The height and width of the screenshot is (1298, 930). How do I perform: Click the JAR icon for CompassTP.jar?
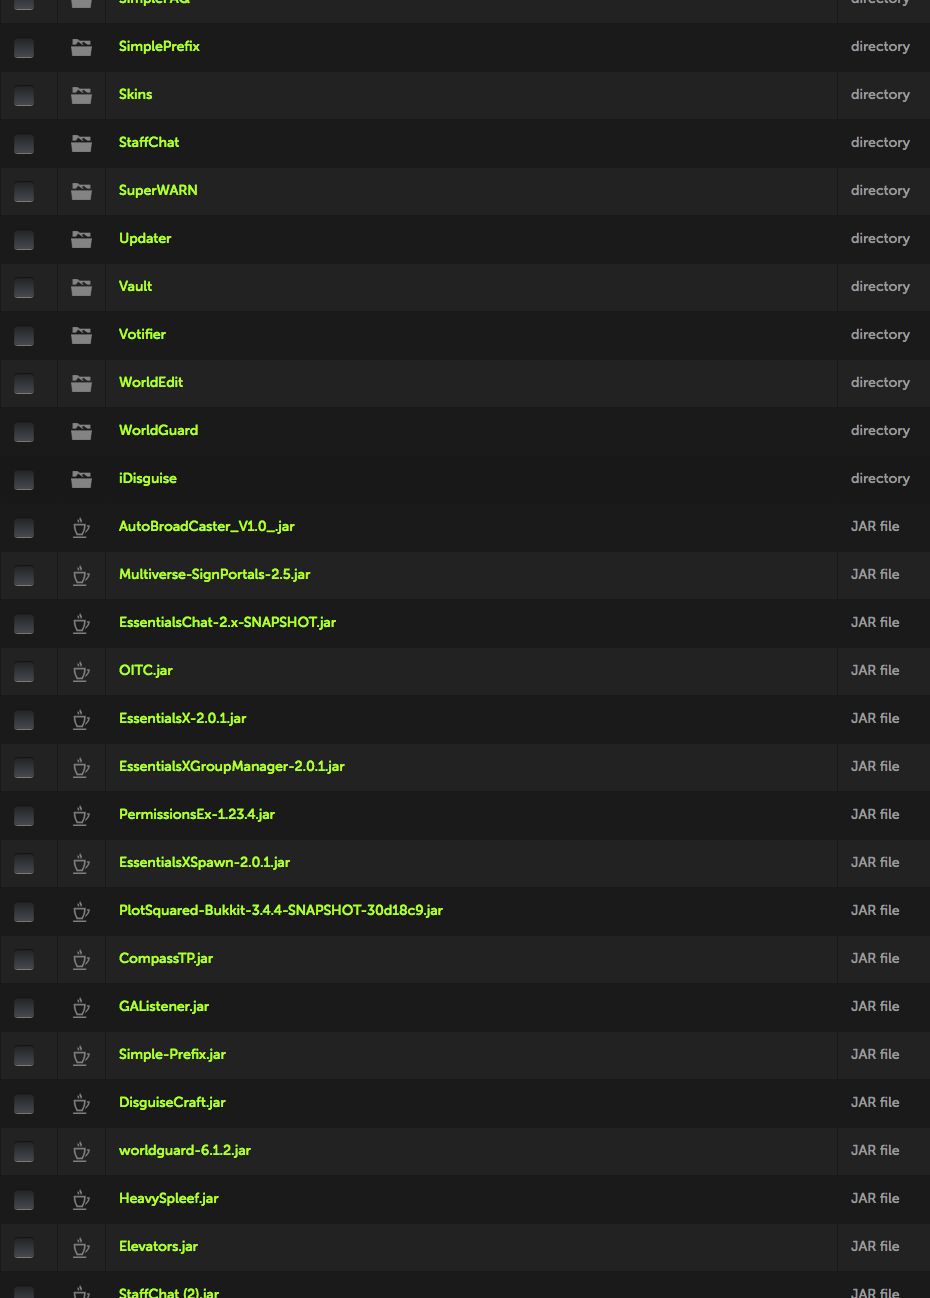[x=81, y=959]
